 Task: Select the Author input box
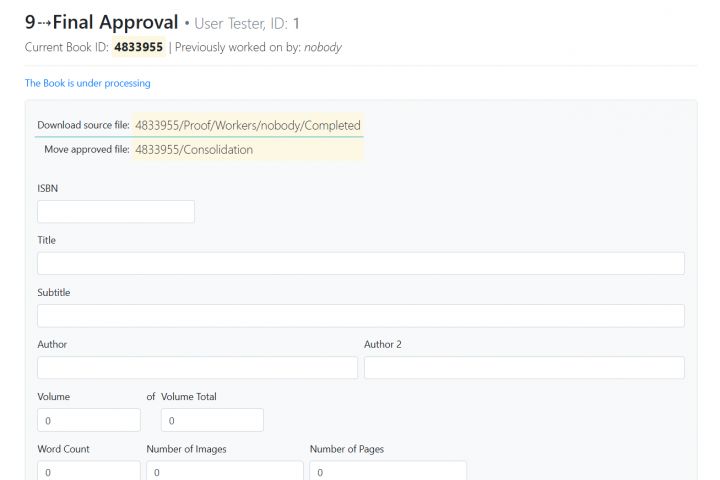(x=197, y=368)
